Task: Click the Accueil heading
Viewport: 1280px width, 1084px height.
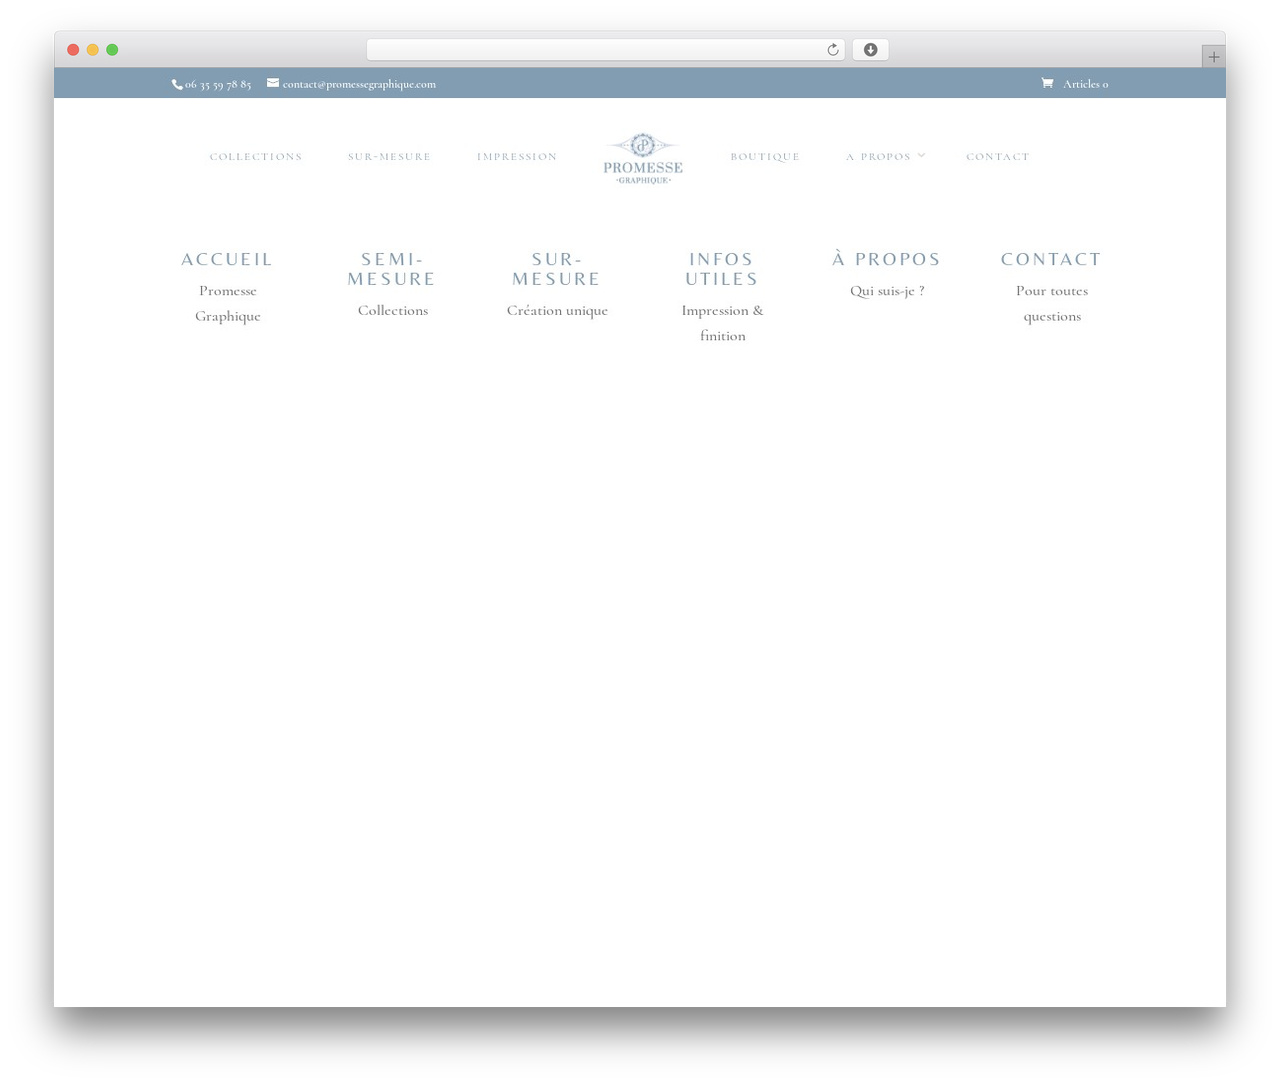Action: click(227, 259)
